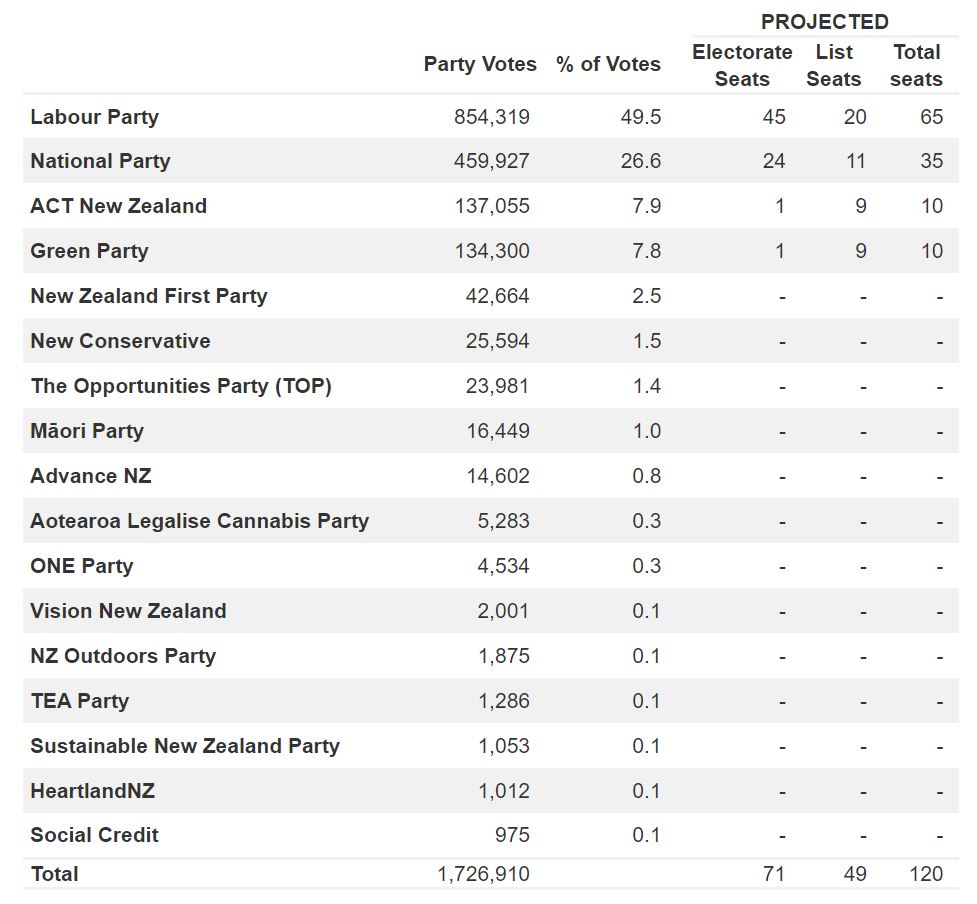Screen dimensions: 977x904
Task: Click The Opportunities Party (TOP) name
Action: click(x=180, y=386)
